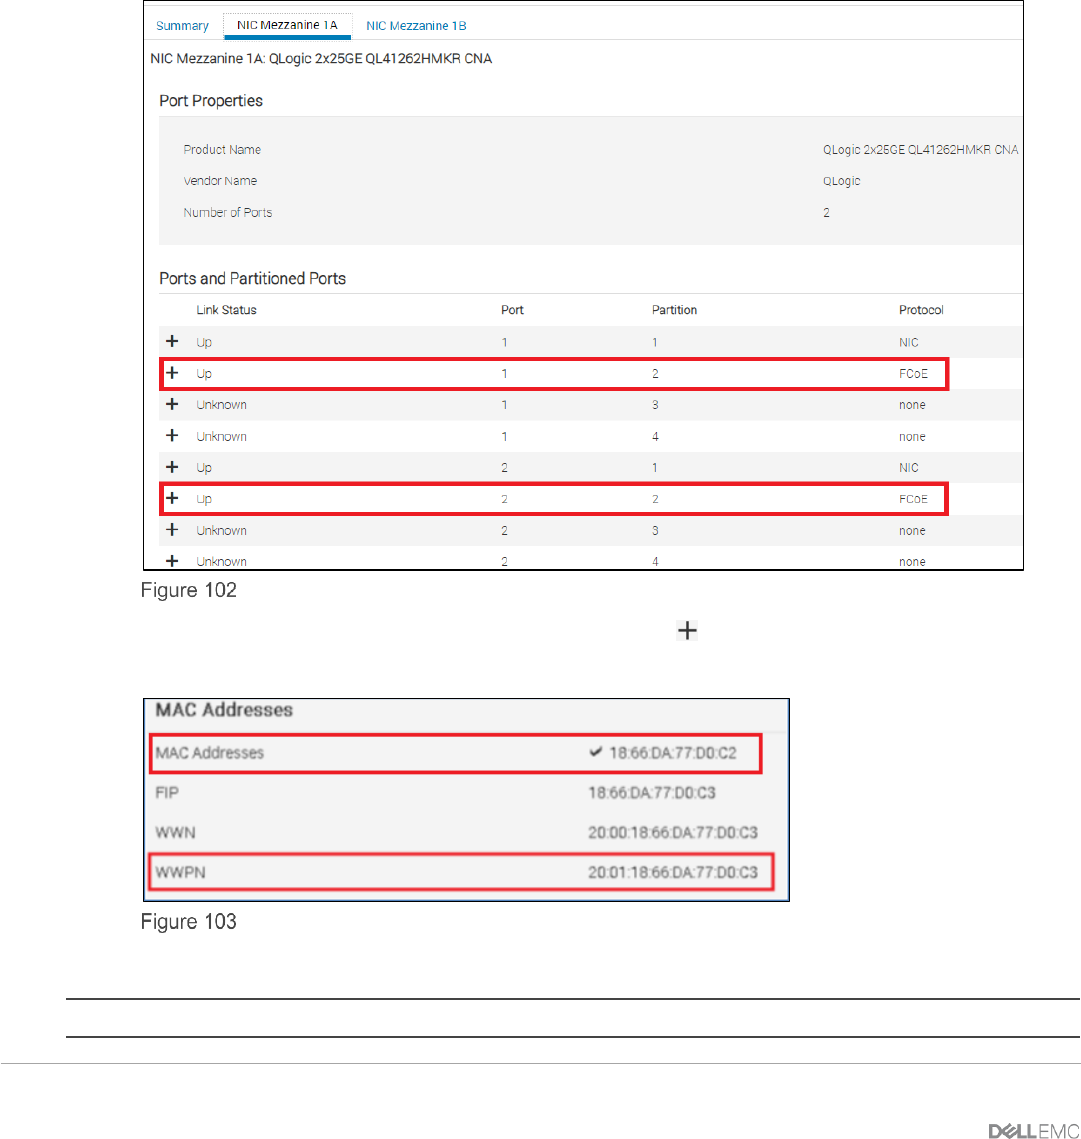
Task: Click the FIP value 18:66:DA:77:D0:C3
Action: (652, 793)
